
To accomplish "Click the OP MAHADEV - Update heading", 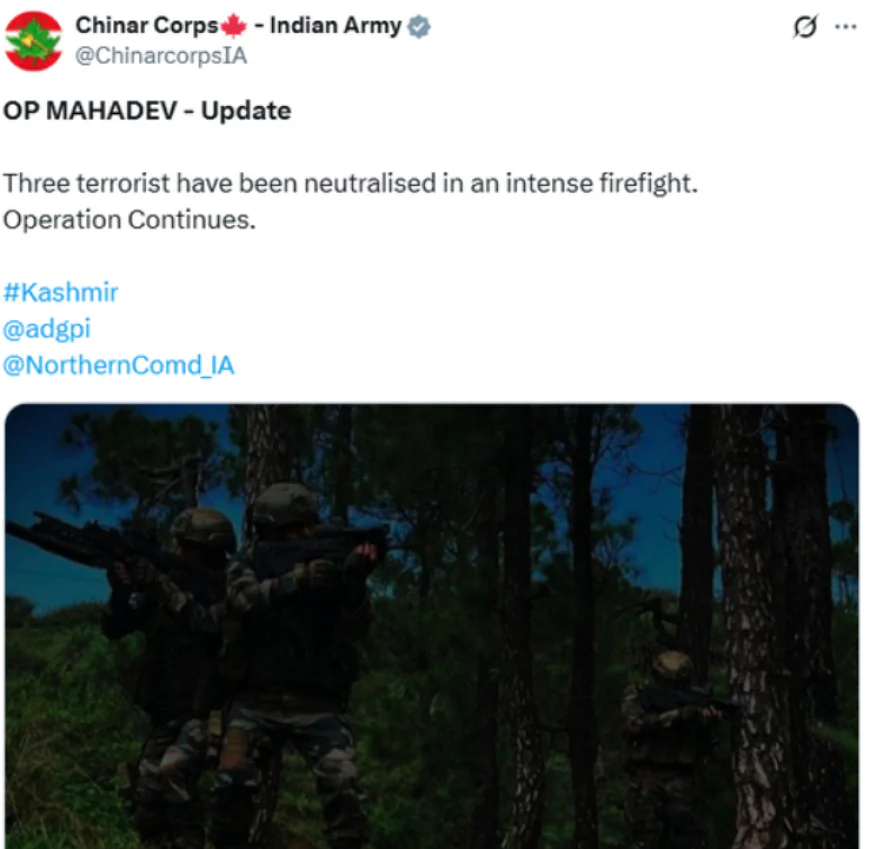I will click(147, 111).
